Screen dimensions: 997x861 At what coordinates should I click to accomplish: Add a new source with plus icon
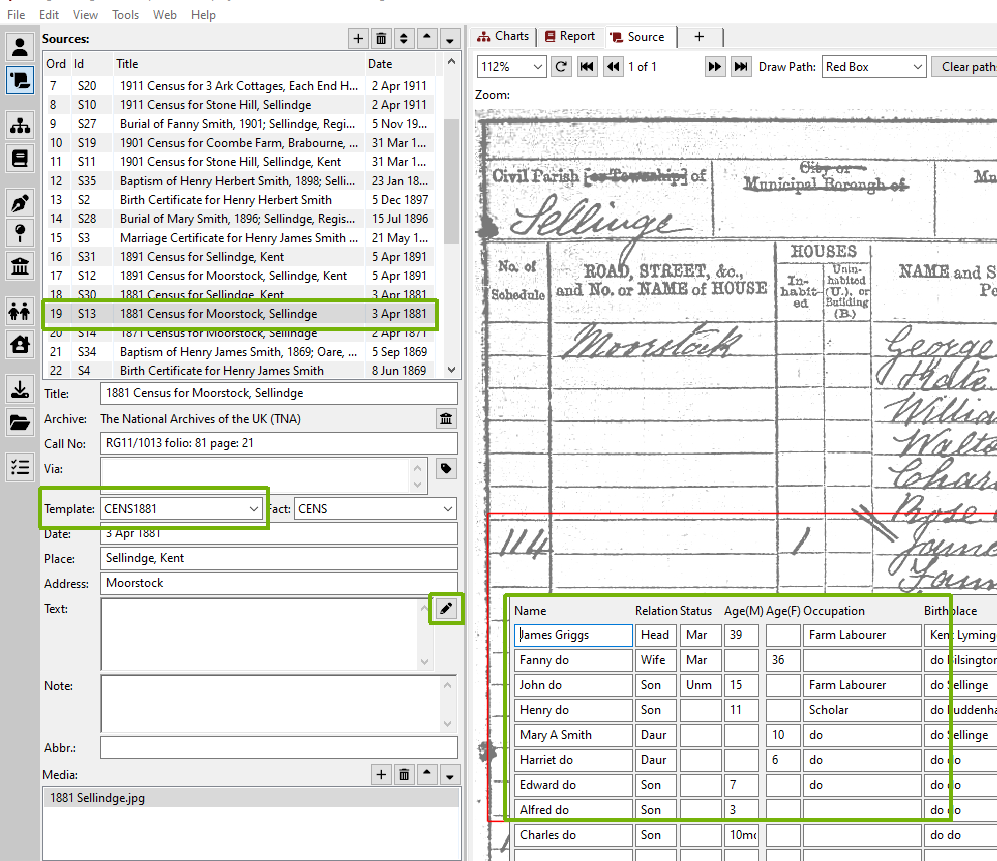click(x=358, y=39)
